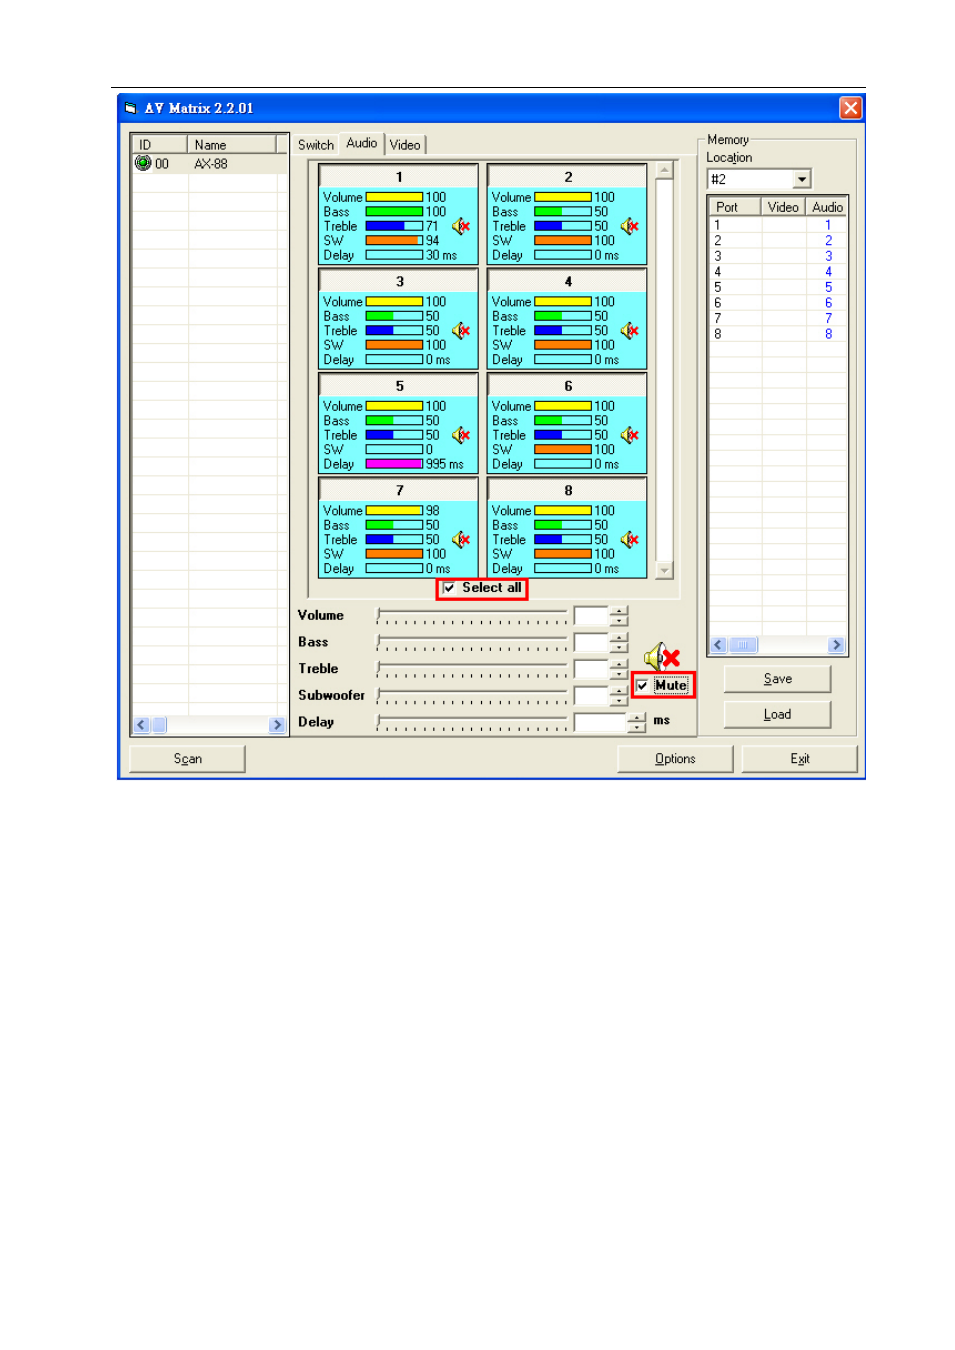Toggle the Select all checkbox
The image size is (955, 1350).
click(x=450, y=588)
